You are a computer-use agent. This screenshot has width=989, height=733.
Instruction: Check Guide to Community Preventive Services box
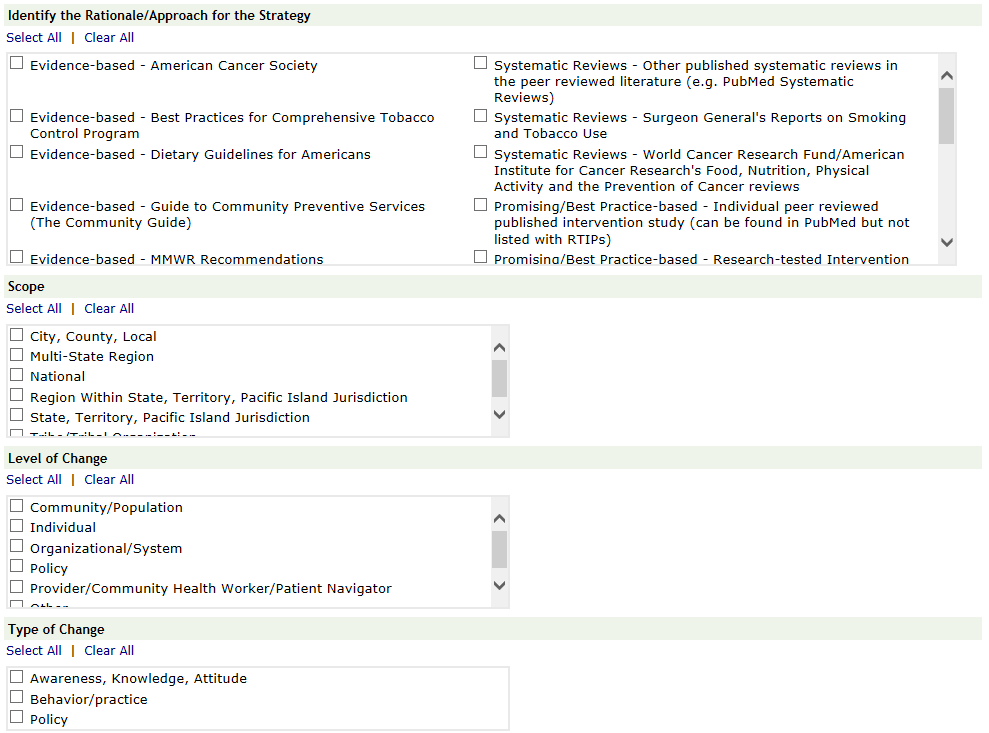click(17, 205)
